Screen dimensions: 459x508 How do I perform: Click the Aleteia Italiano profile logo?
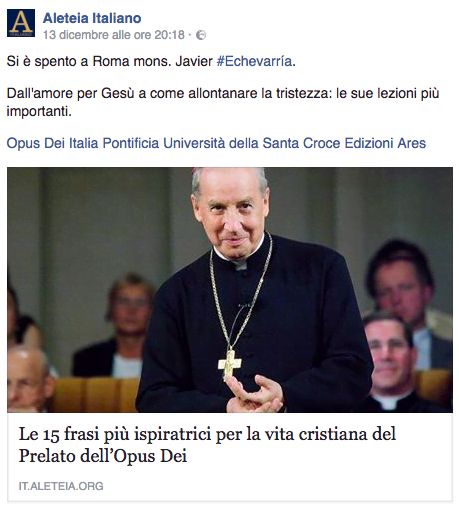(x=21, y=23)
